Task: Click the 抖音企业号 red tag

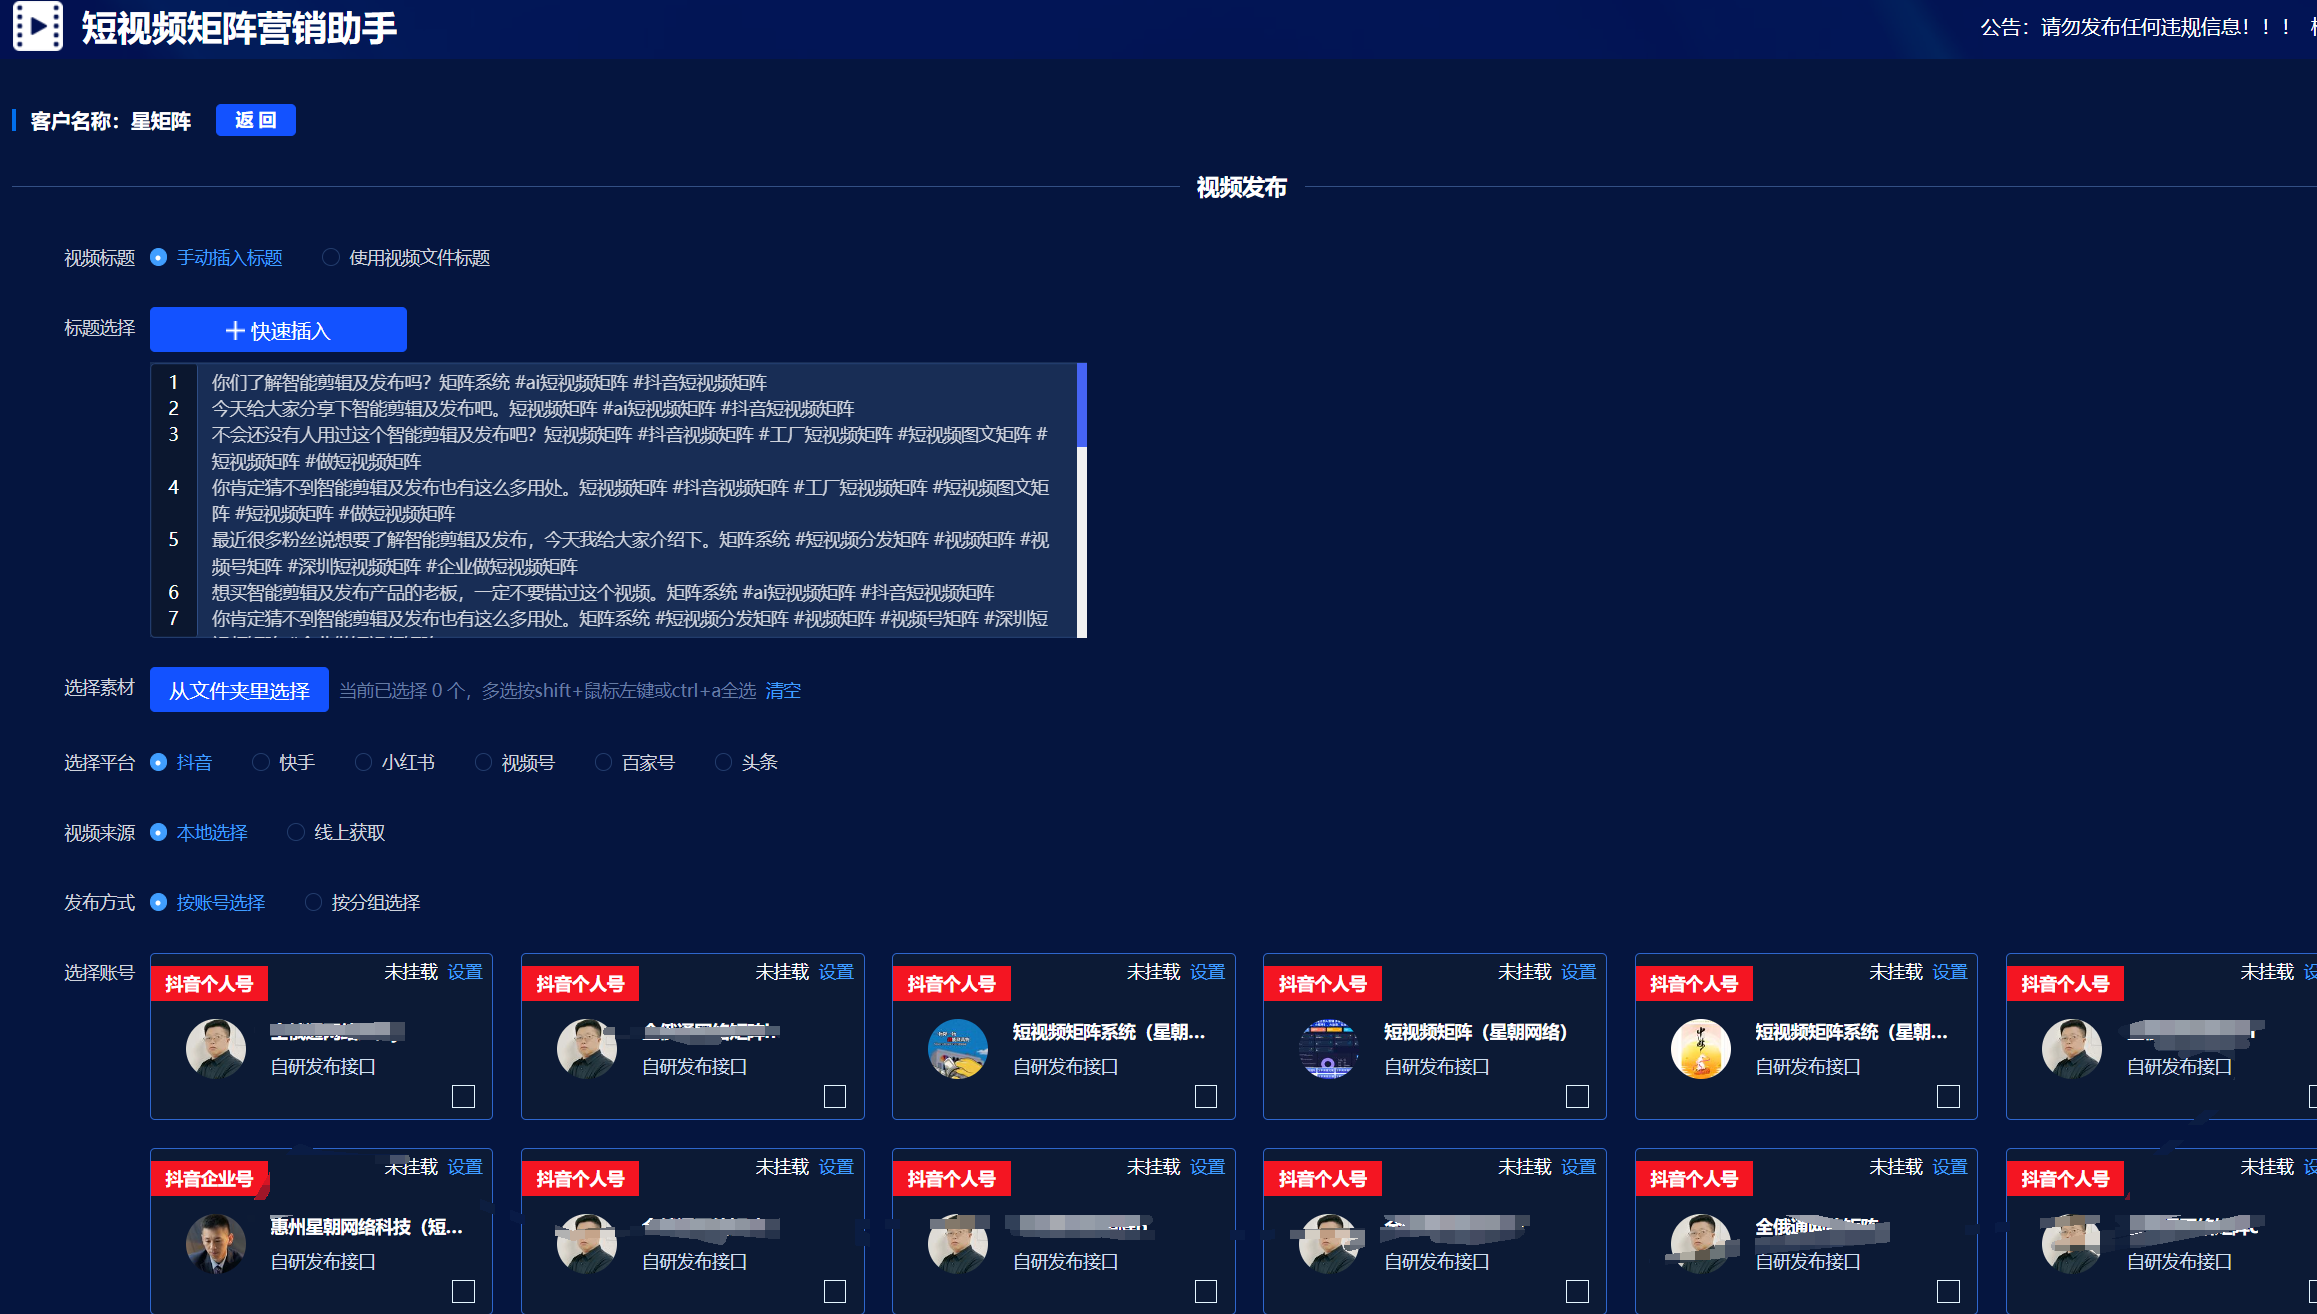Action: (x=209, y=1179)
